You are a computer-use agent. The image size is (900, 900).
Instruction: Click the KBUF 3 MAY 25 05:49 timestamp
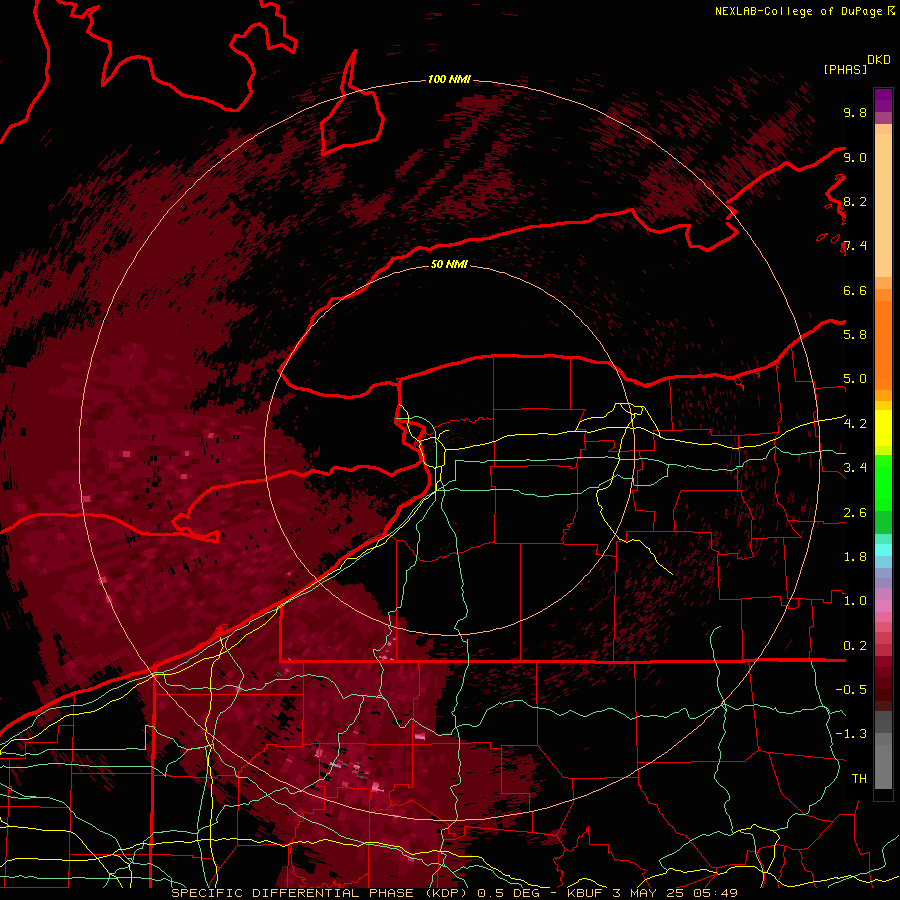point(652,893)
